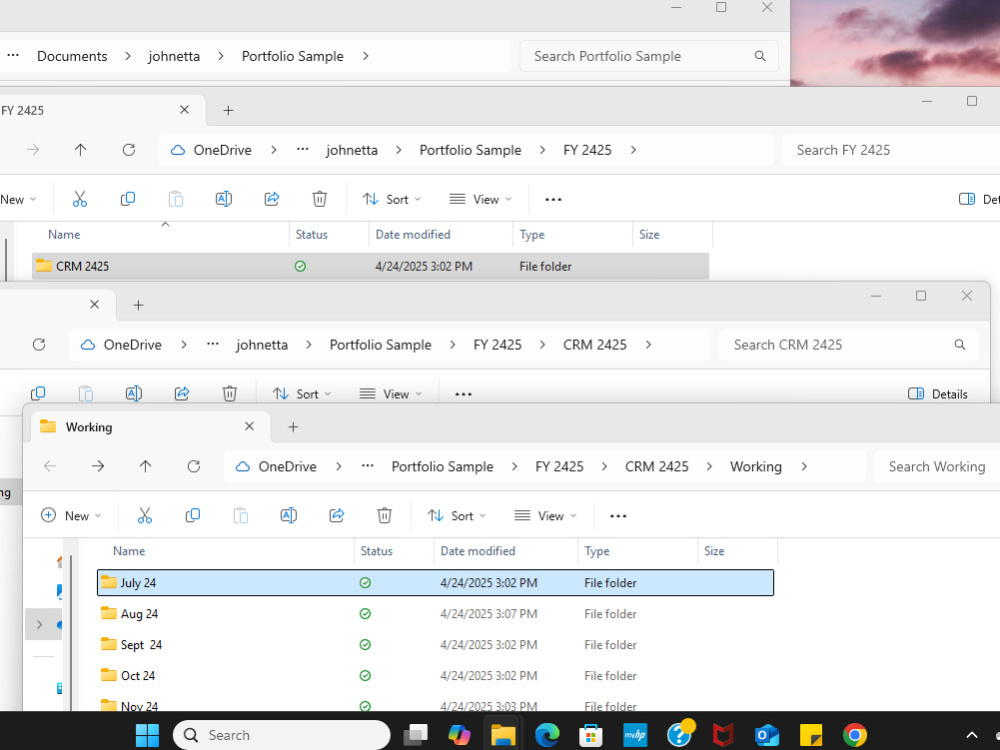Click Share icon in FY 2425 window toolbar
Image resolution: width=1000 pixels, height=750 pixels.
point(272,199)
